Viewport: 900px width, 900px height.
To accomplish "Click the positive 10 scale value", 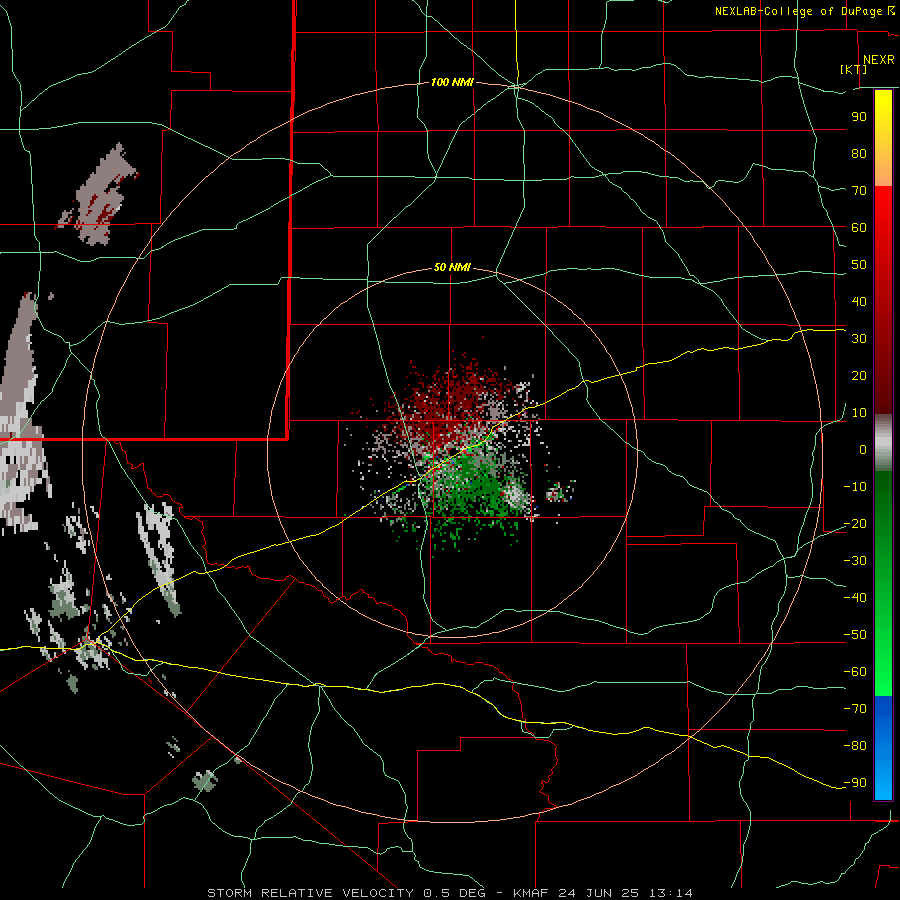I will tap(859, 413).
